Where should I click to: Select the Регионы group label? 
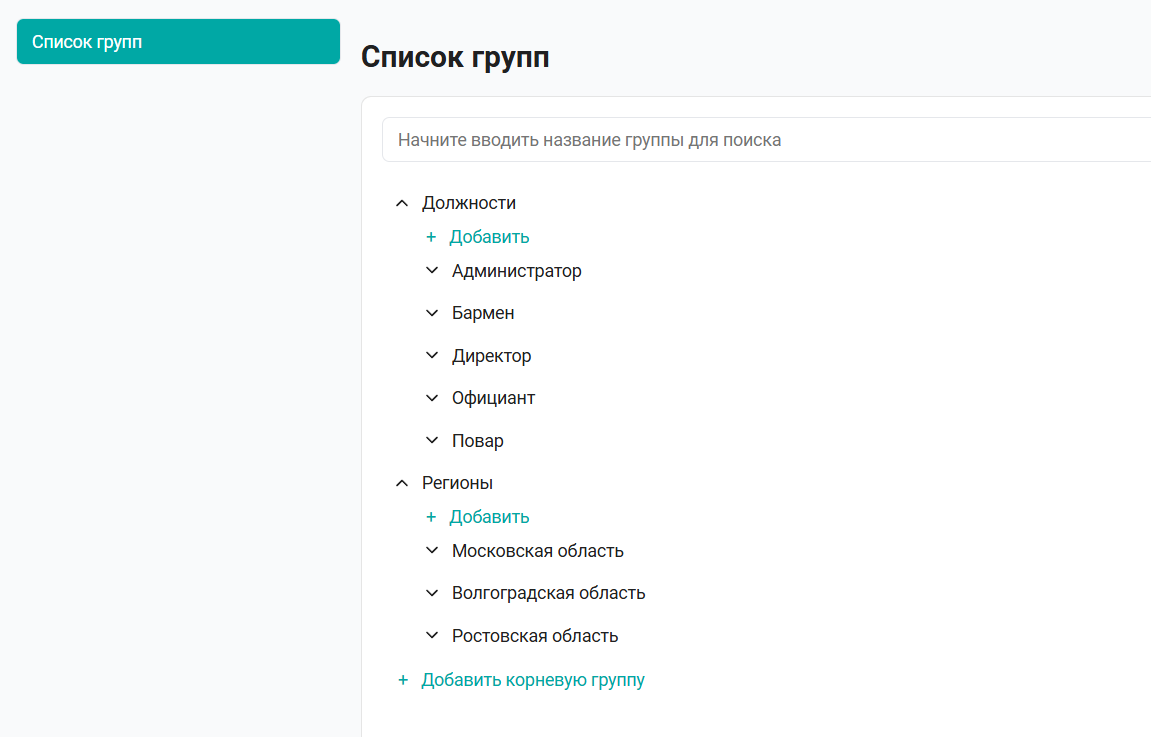point(457,483)
